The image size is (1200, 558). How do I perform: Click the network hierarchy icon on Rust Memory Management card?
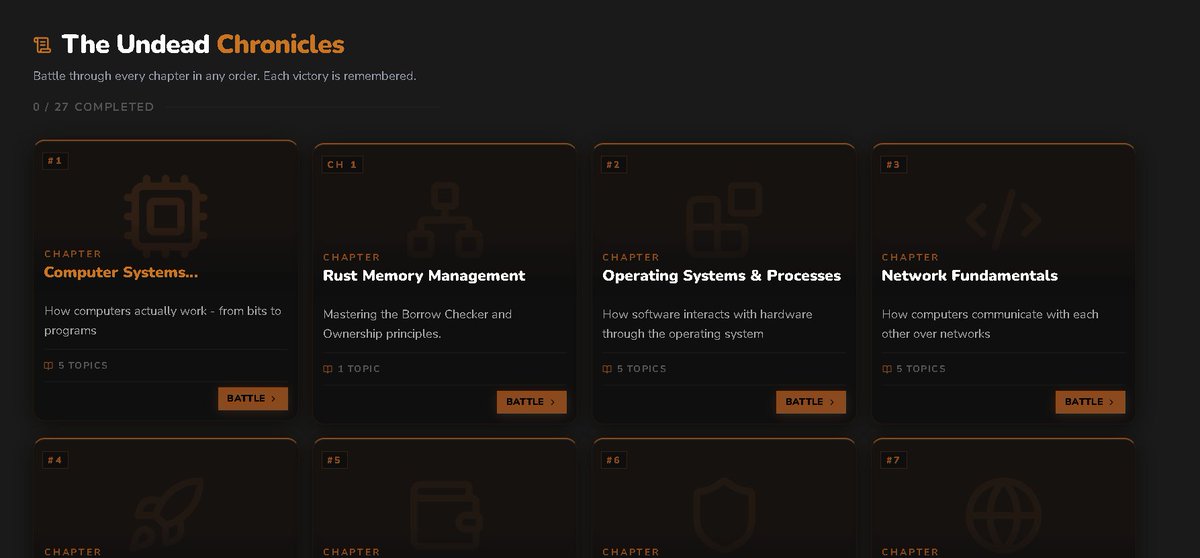pos(445,221)
